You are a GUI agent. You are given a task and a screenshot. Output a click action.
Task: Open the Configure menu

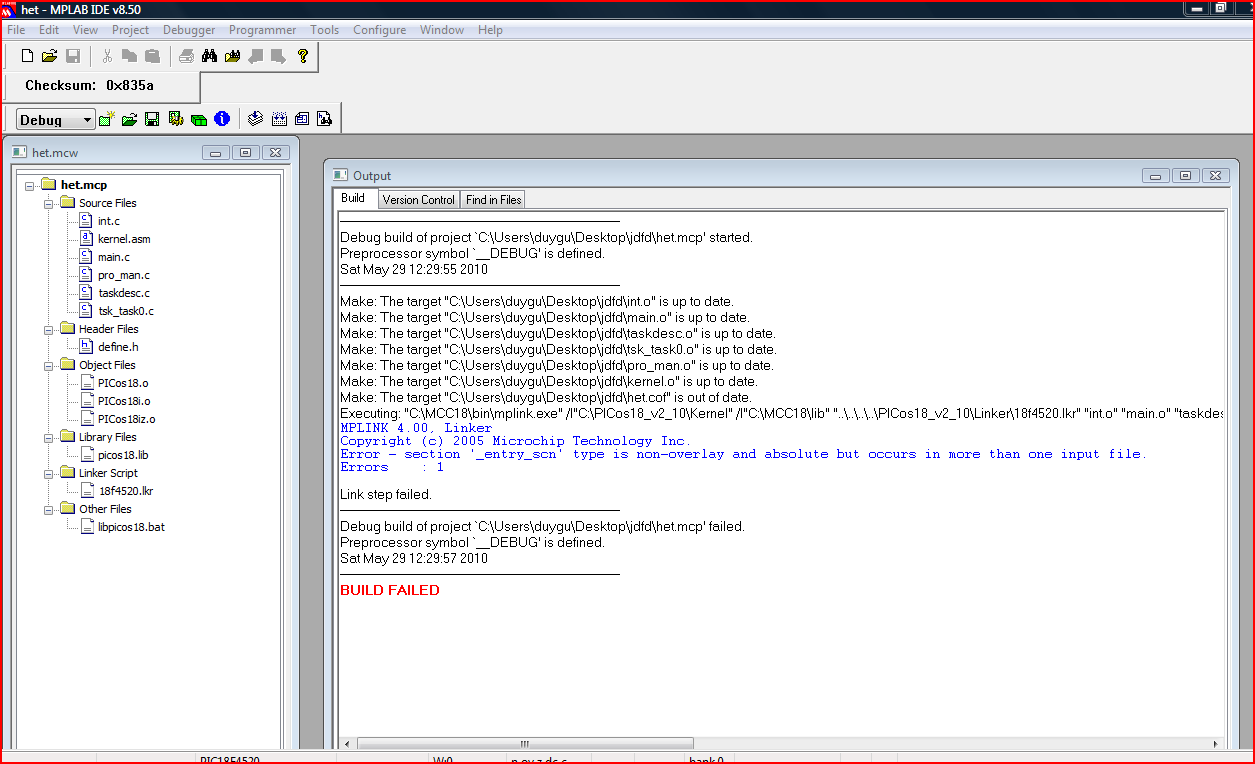click(x=380, y=30)
